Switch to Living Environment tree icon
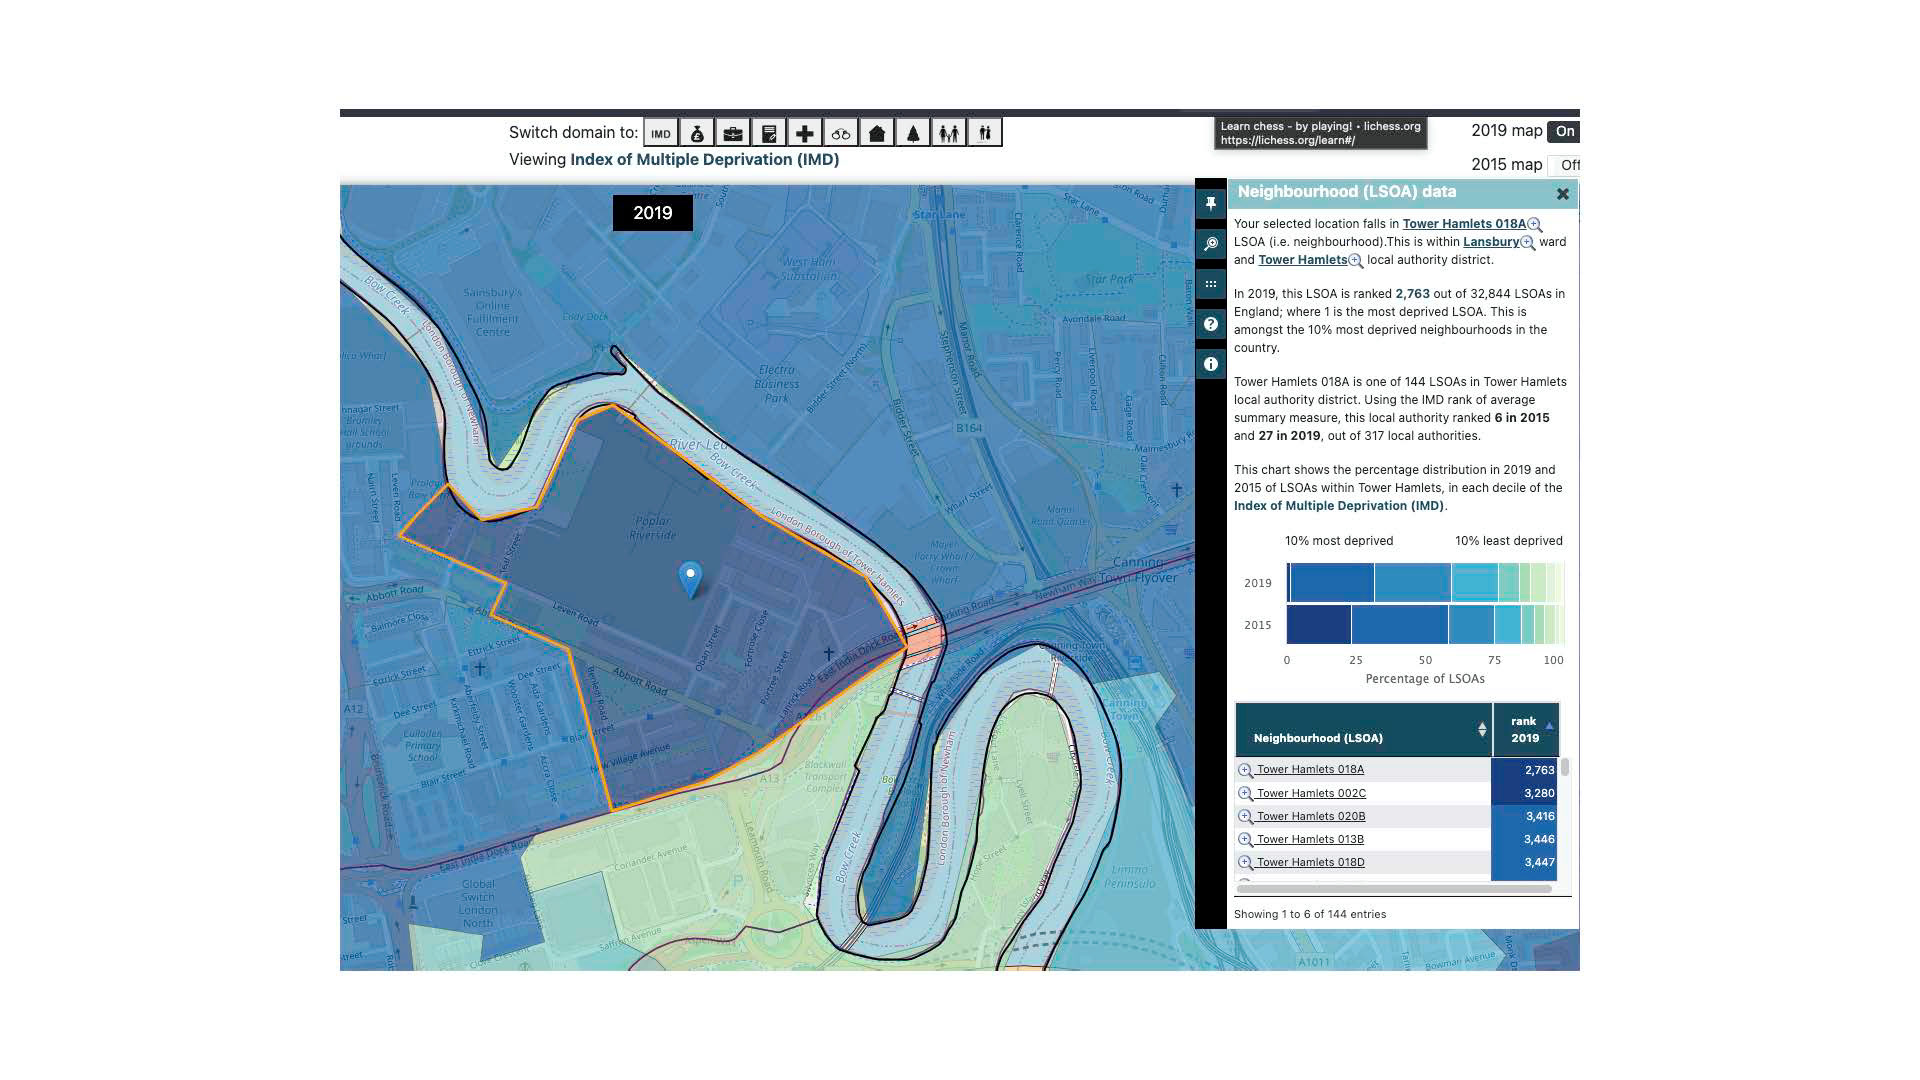1920x1080 pixels. [x=913, y=133]
